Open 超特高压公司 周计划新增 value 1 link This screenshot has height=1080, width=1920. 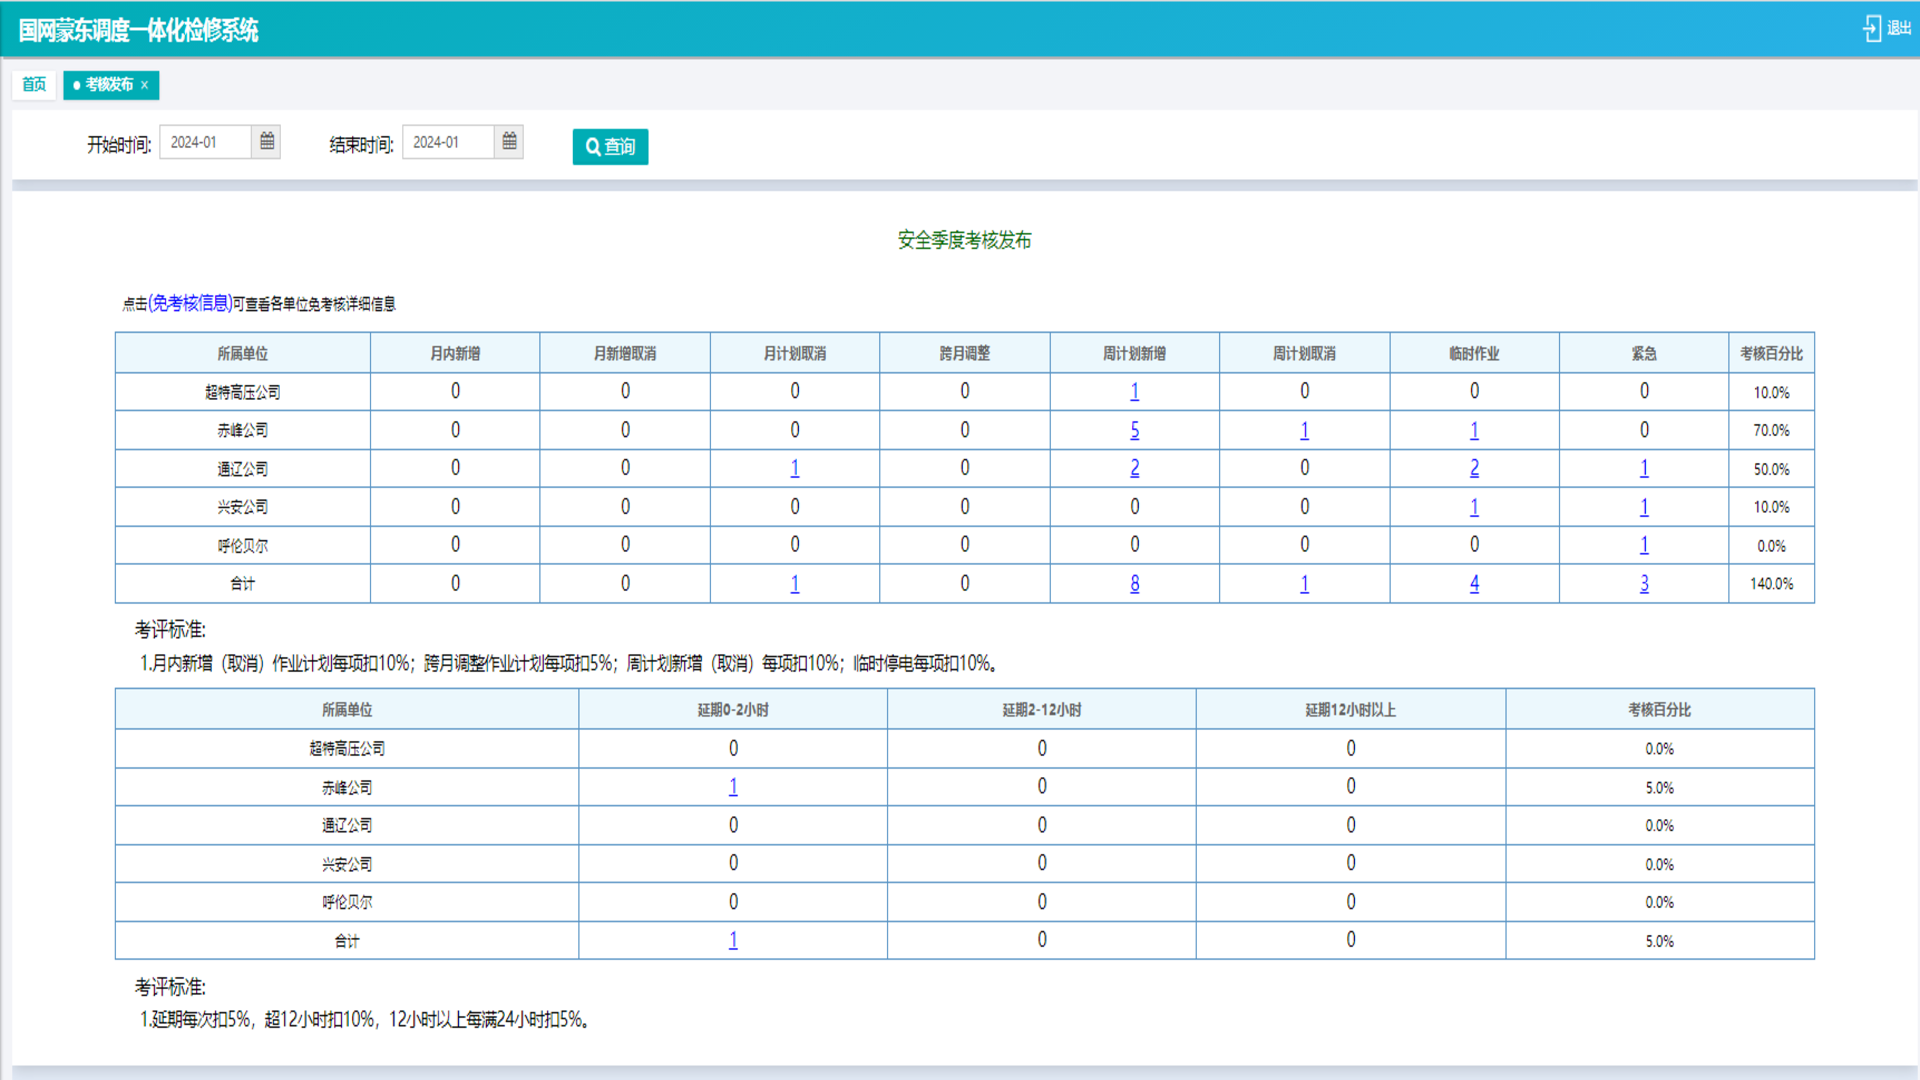click(1134, 392)
